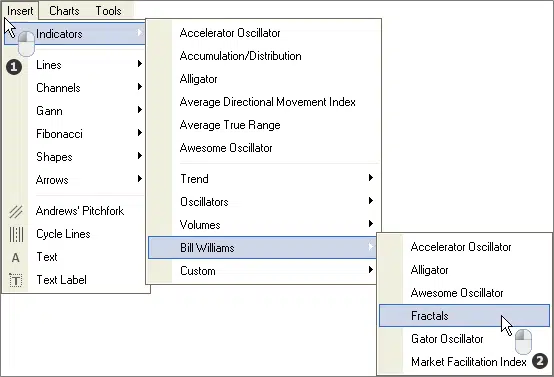Open the Tools menu
The image size is (554, 377).
(x=108, y=11)
